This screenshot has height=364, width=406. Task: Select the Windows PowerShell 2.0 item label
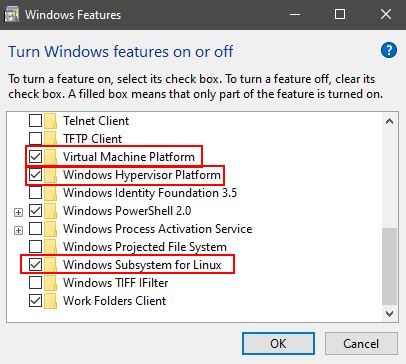click(x=127, y=211)
